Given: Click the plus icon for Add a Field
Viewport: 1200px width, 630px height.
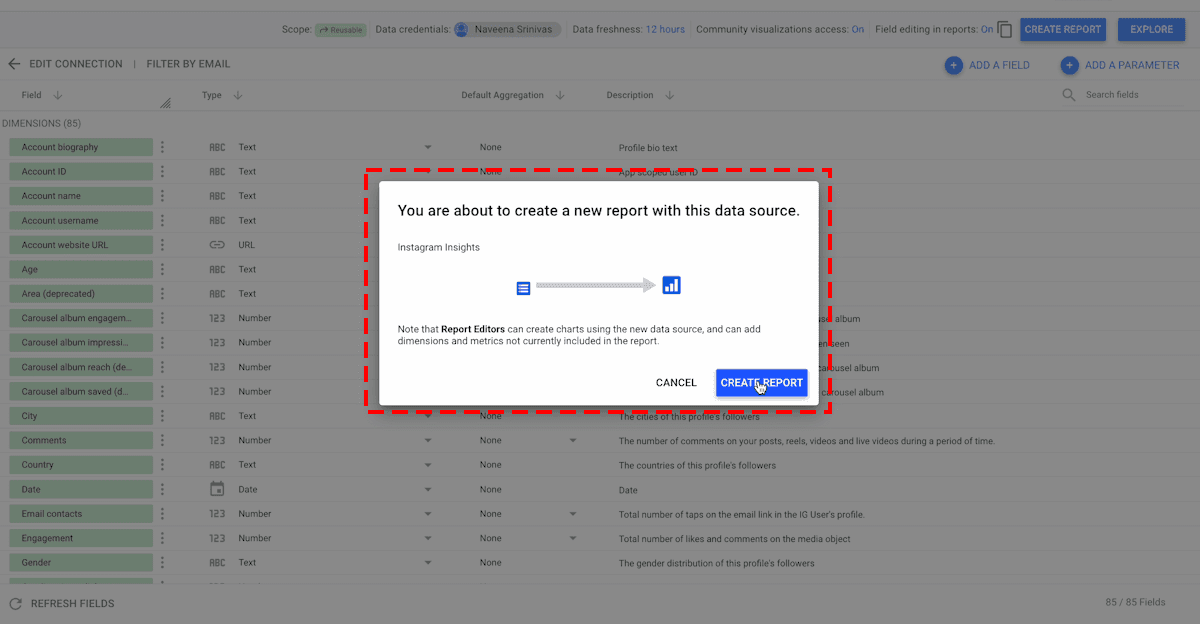Looking at the screenshot, I should (954, 65).
